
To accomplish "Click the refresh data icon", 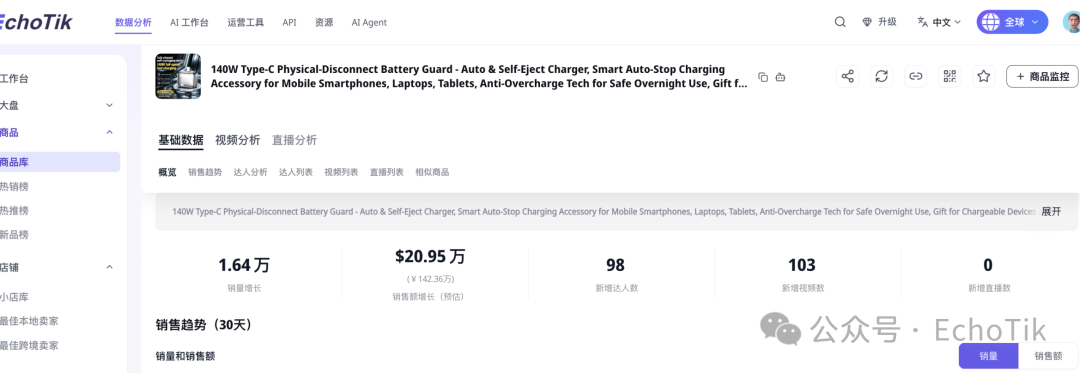I will click(x=882, y=76).
